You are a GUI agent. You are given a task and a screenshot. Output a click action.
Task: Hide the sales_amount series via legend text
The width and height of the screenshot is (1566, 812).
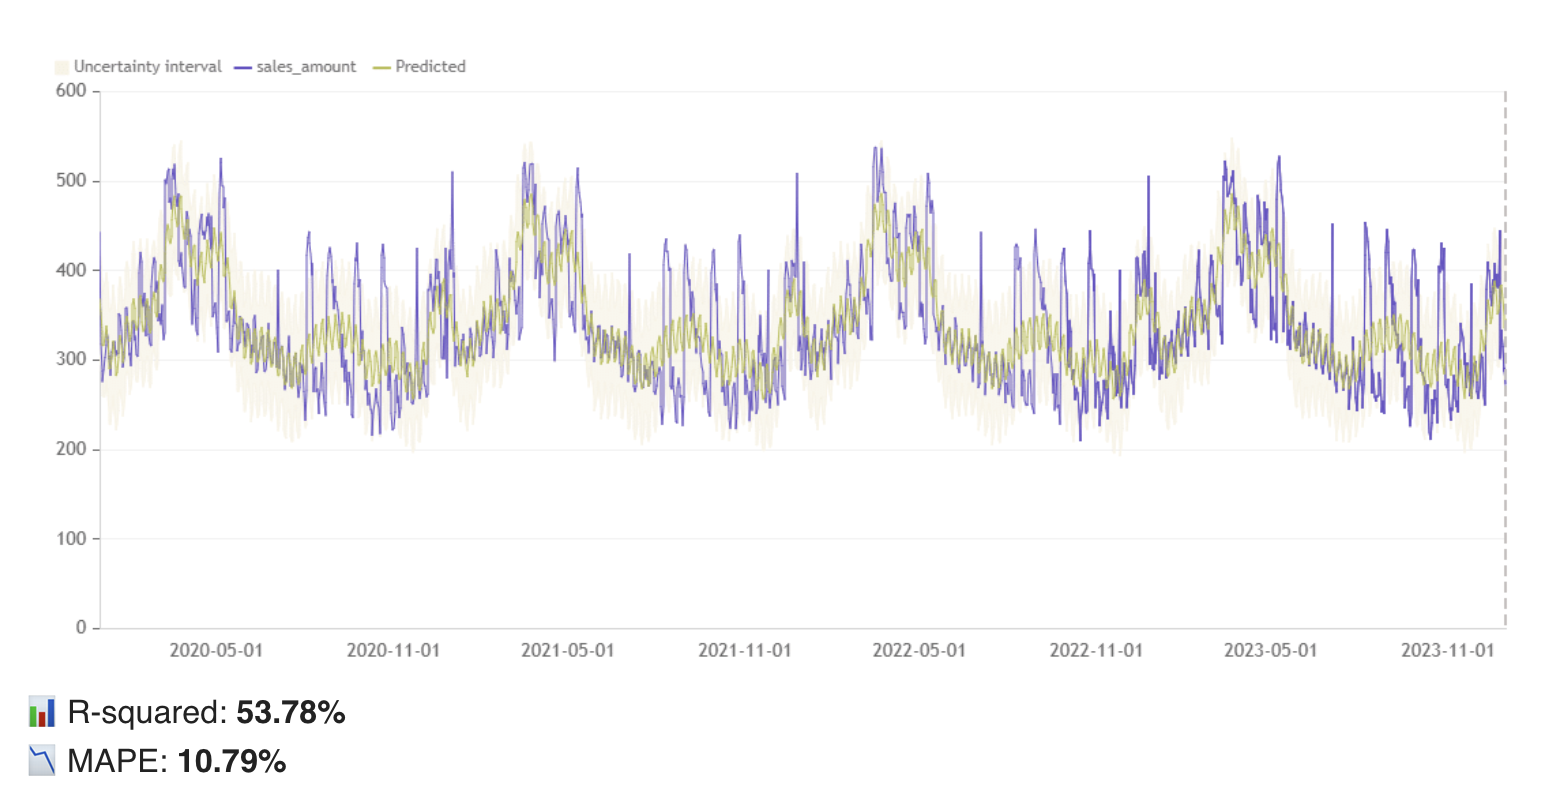click(x=306, y=67)
